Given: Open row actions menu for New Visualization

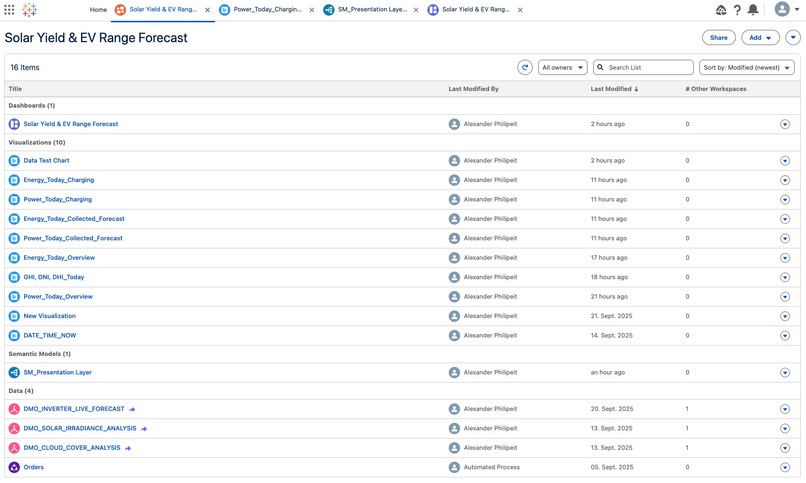Looking at the screenshot, I should tap(785, 316).
